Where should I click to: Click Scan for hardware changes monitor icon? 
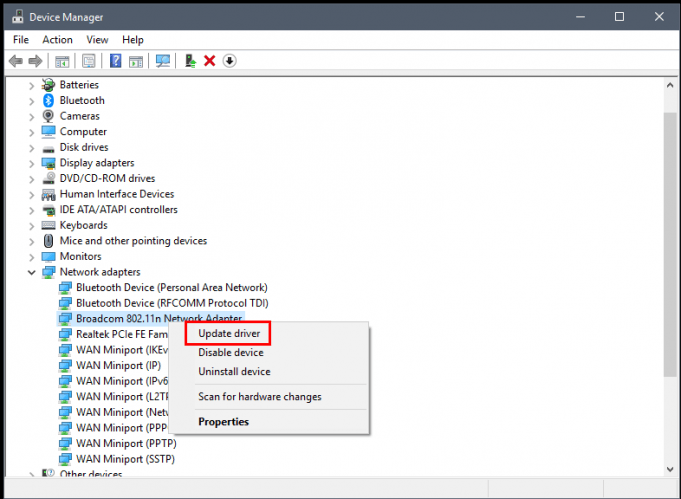163,61
